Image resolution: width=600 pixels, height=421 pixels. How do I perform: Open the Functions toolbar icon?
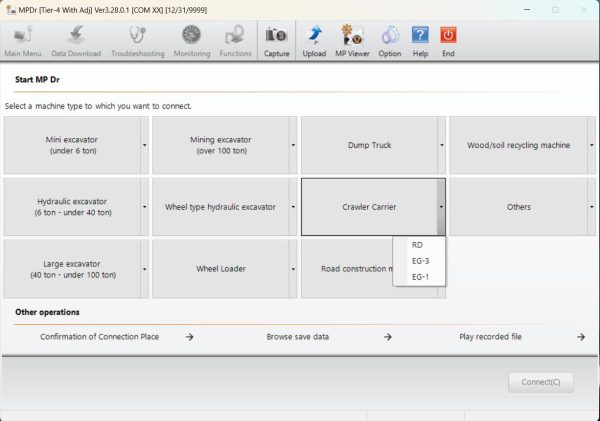tap(235, 41)
